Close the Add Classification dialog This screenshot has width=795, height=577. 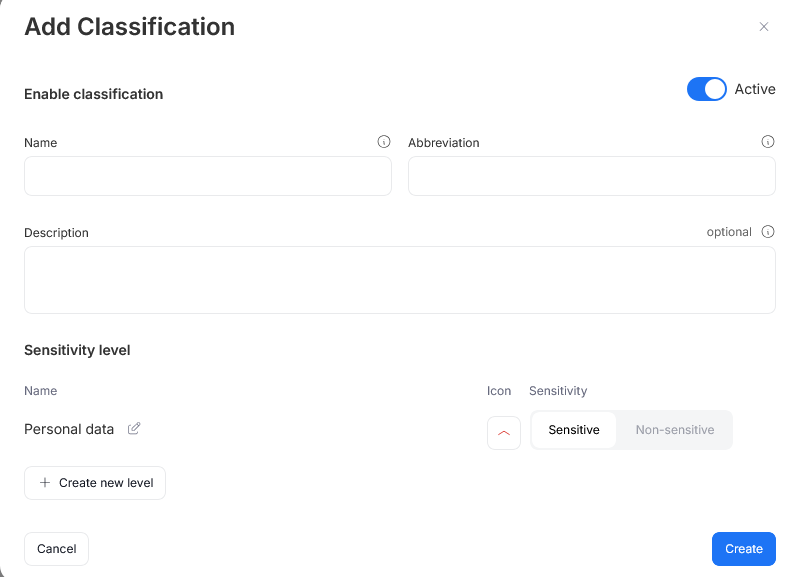click(x=764, y=27)
